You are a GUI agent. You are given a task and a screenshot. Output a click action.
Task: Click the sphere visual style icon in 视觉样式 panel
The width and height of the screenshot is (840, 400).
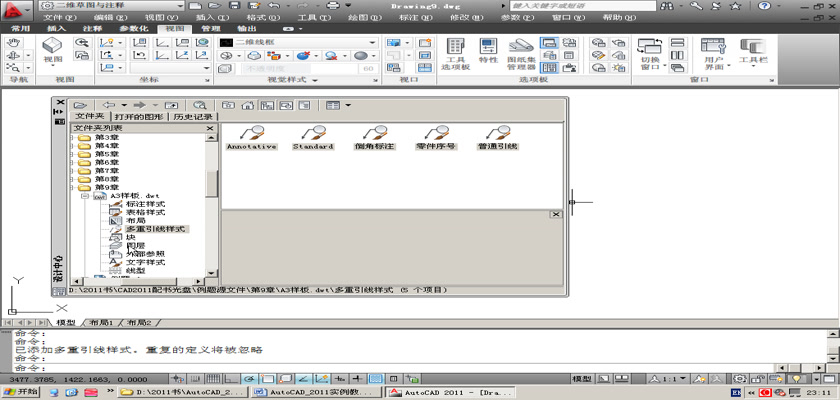click(x=361, y=56)
